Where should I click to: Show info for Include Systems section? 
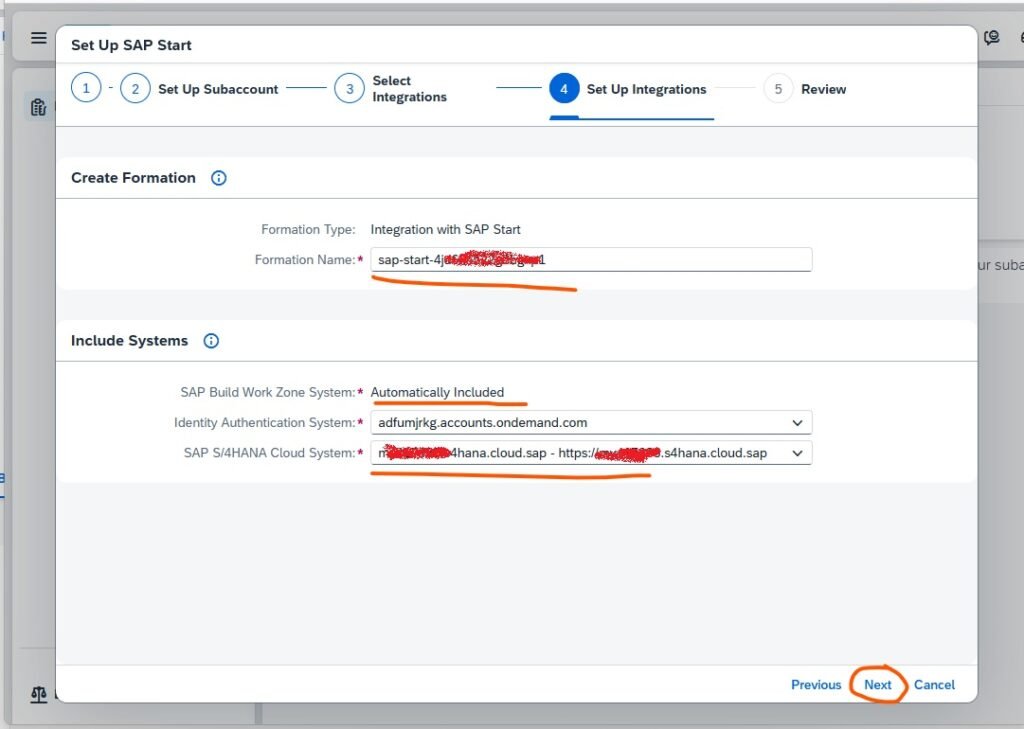(211, 341)
